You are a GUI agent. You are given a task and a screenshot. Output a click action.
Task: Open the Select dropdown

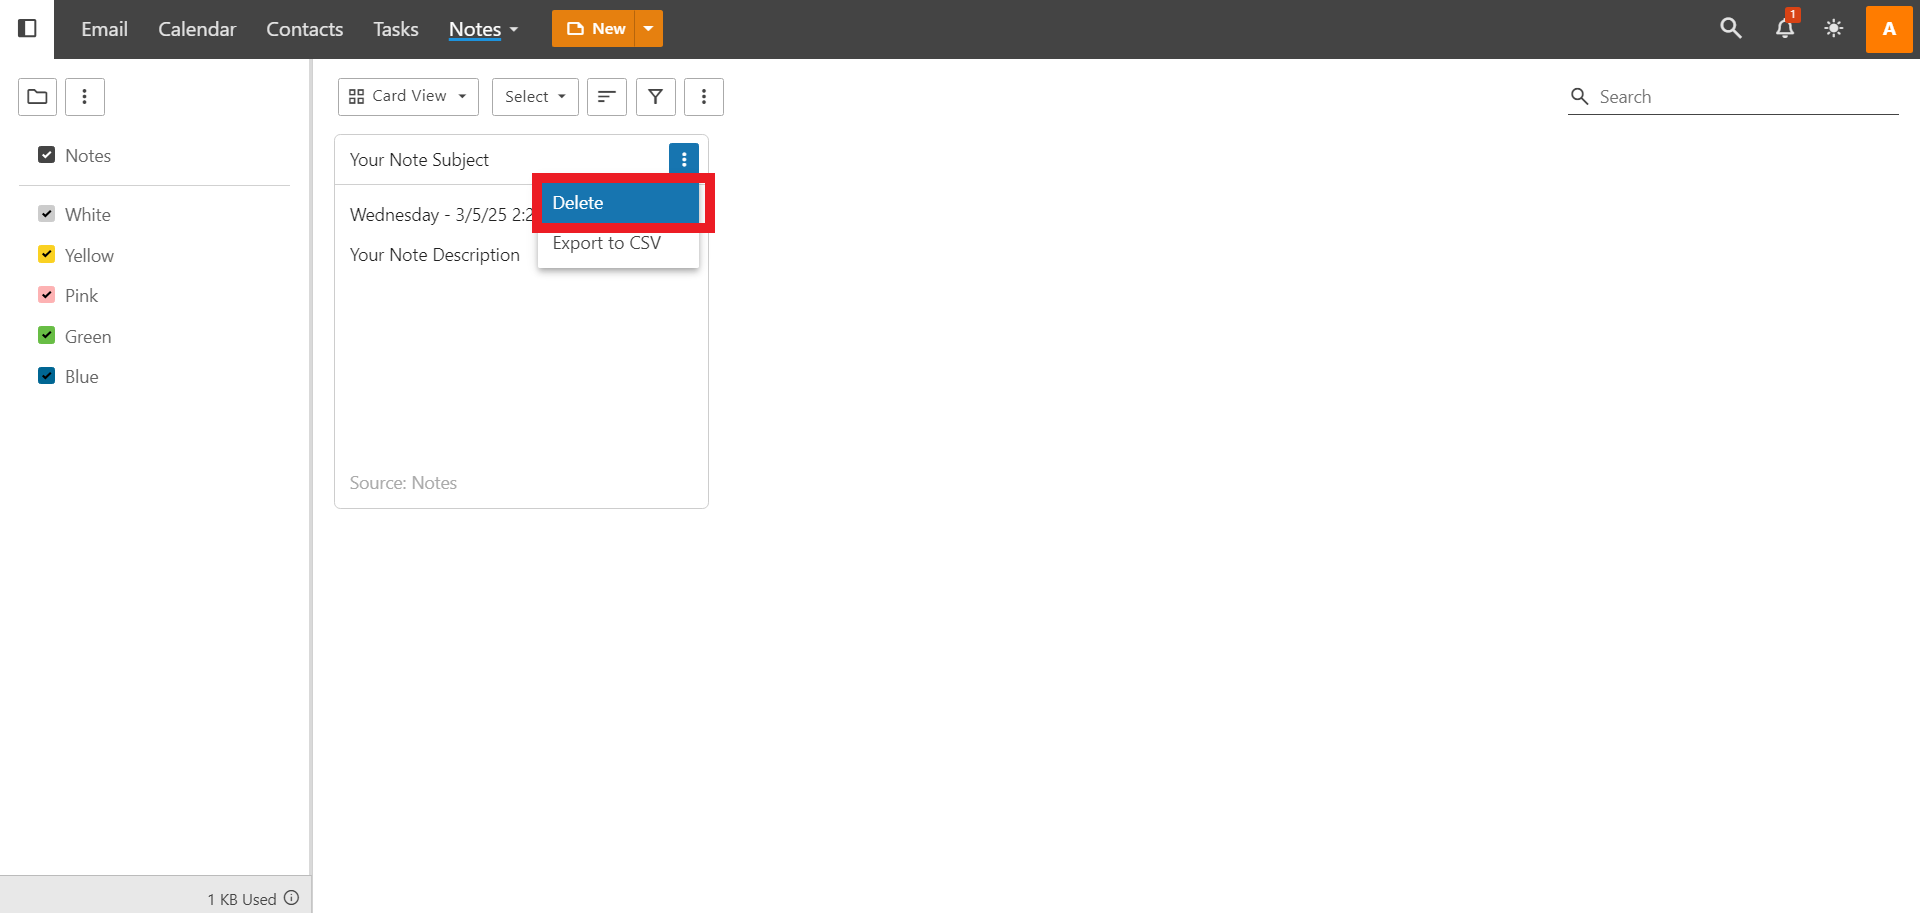pyautogui.click(x=535, y=97)
